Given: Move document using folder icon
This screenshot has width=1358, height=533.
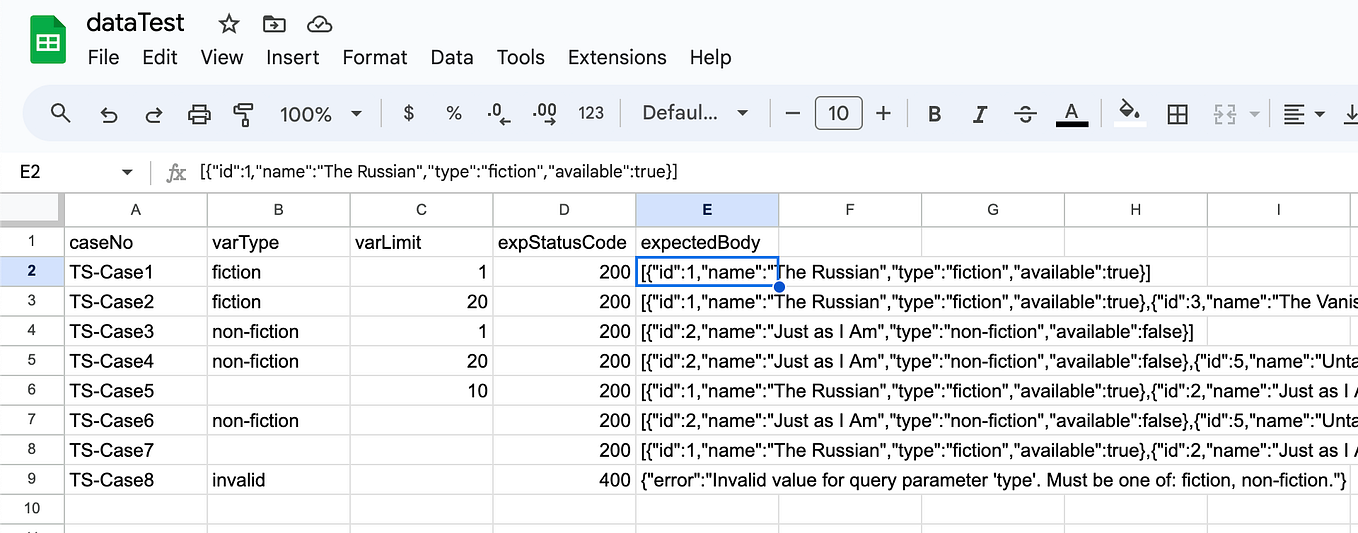Looking at the screenshot, I should pyautogui.click(x=273, y=23).
